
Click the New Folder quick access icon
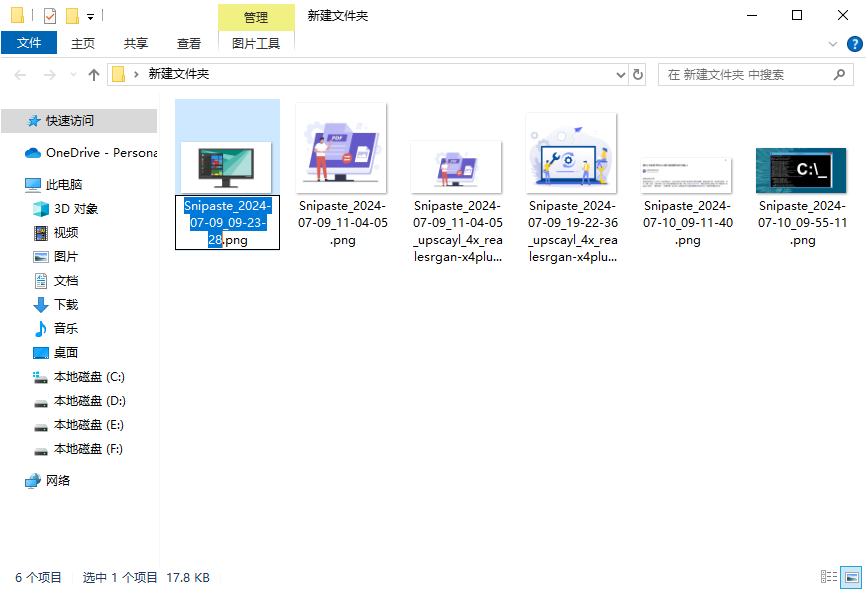tap(72, 16)
